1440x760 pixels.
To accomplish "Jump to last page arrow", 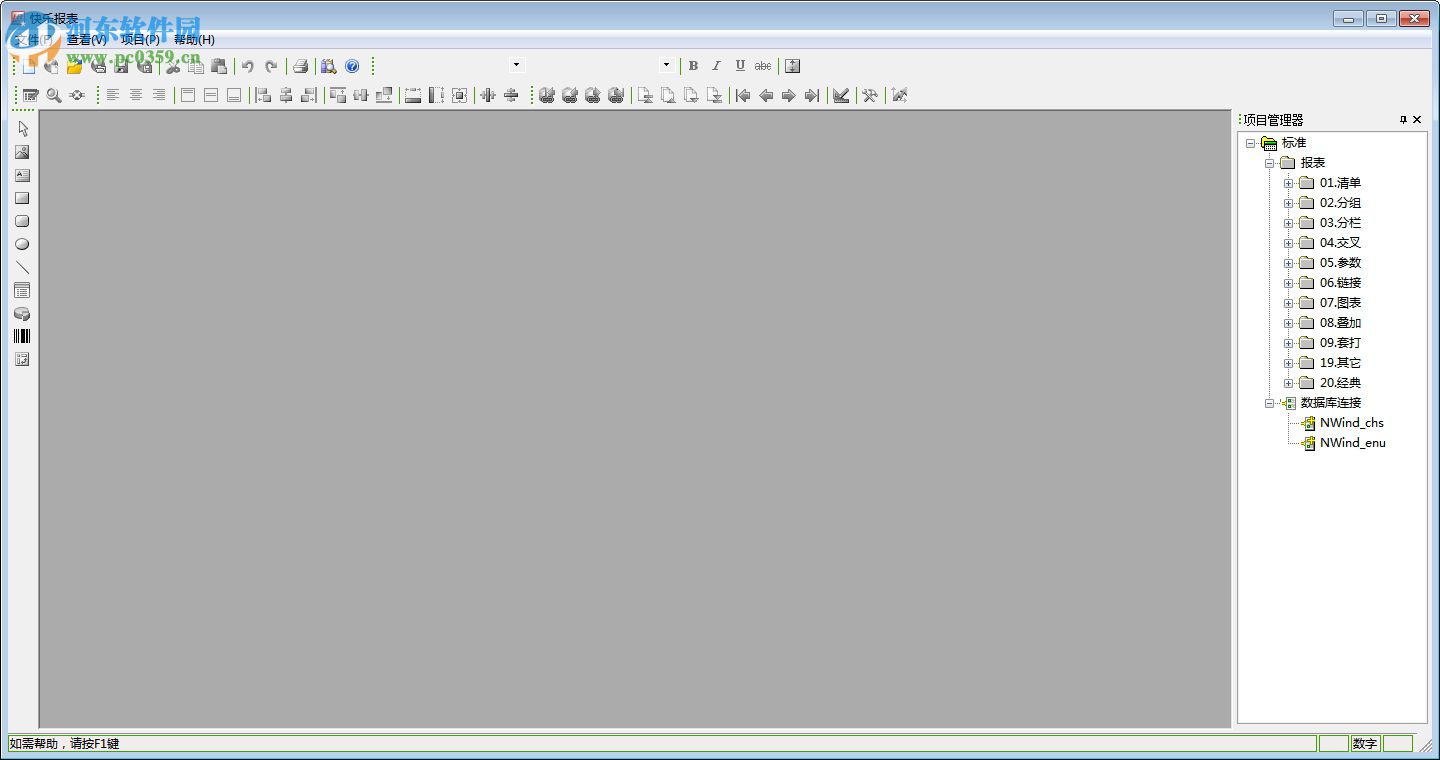I will 812,95.
